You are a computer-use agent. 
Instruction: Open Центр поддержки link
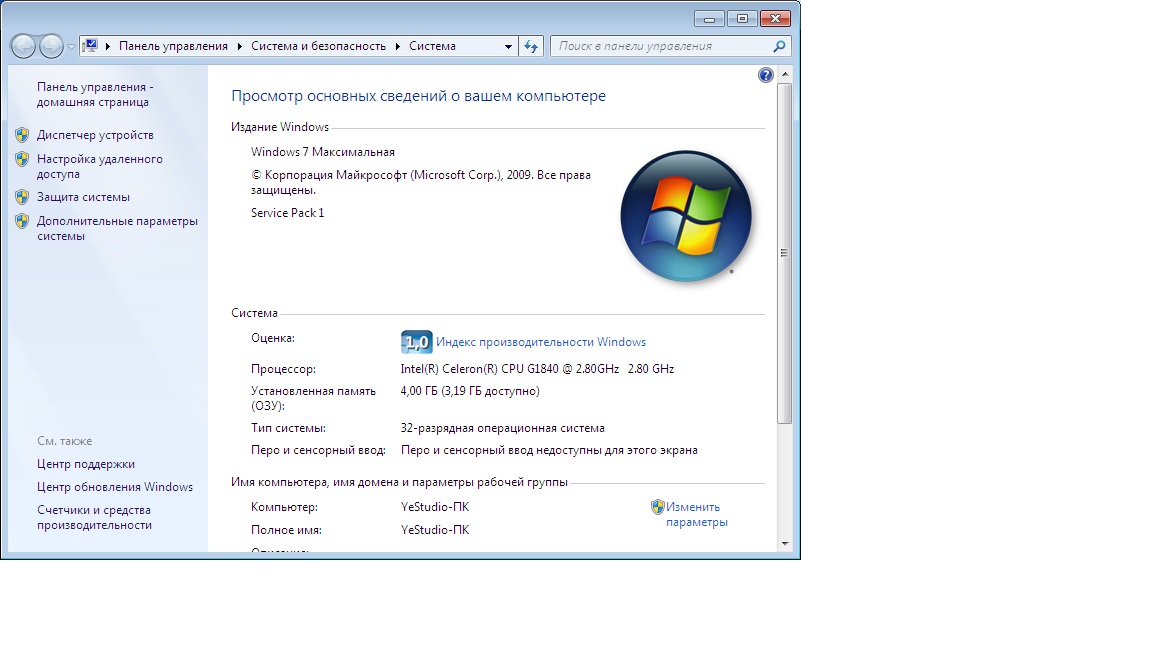tap(86, 464)
